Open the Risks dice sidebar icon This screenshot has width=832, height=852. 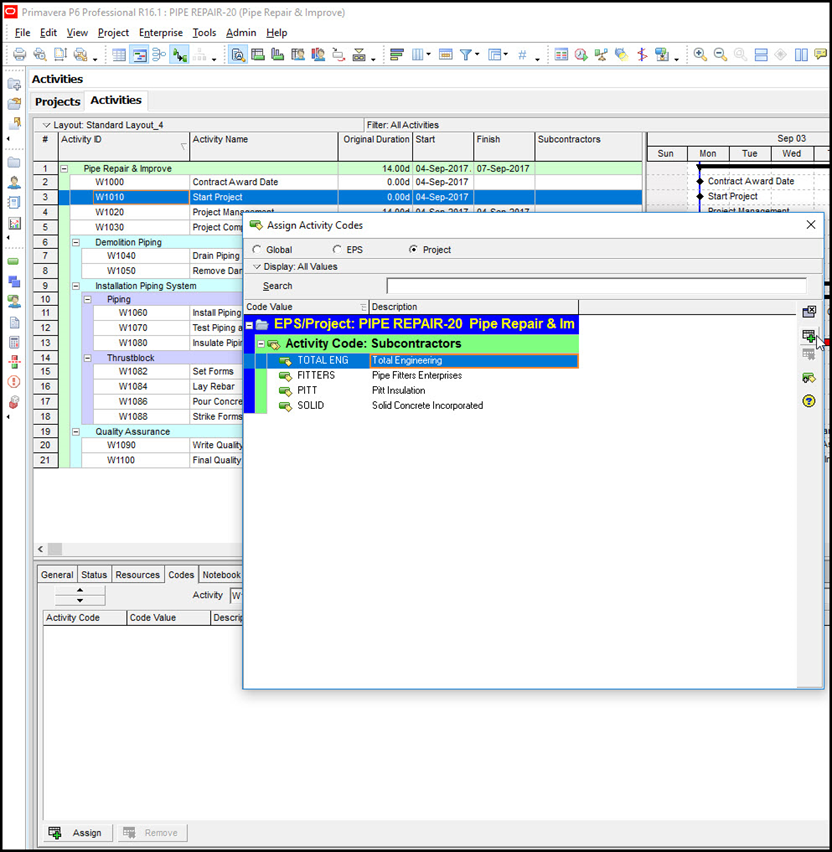click(14, 402)
